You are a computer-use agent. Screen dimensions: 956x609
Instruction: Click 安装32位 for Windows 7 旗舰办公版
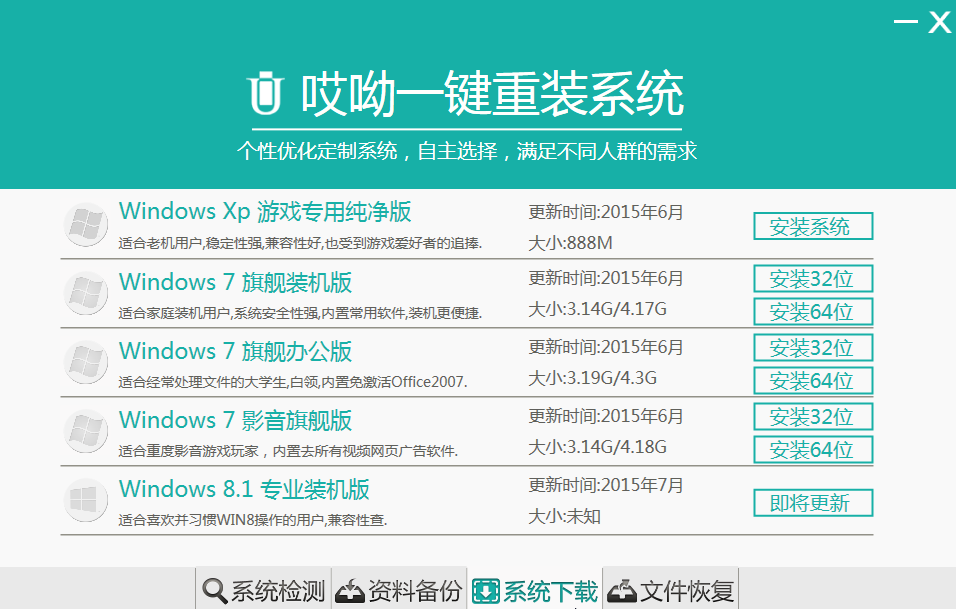click(812, 347)
